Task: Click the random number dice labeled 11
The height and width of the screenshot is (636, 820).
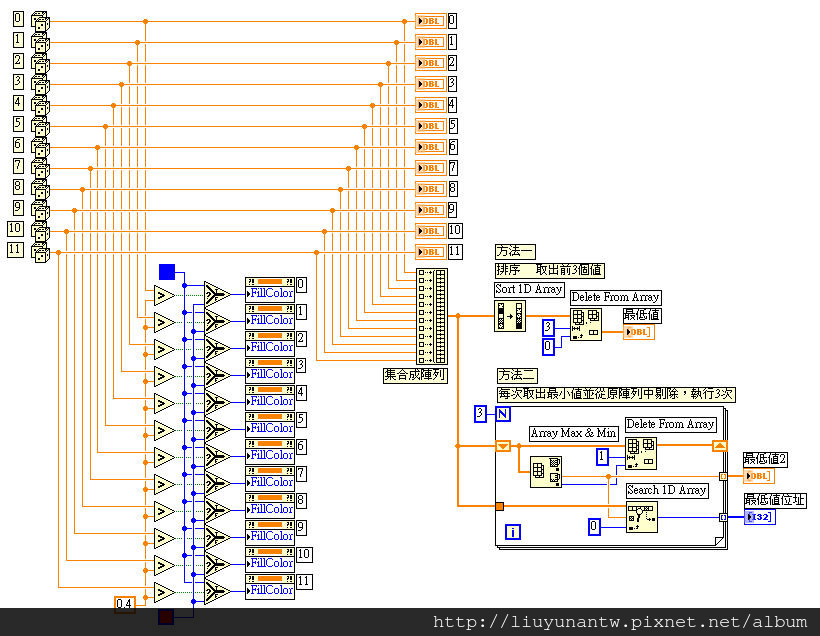Action: [x=40, y=253]
